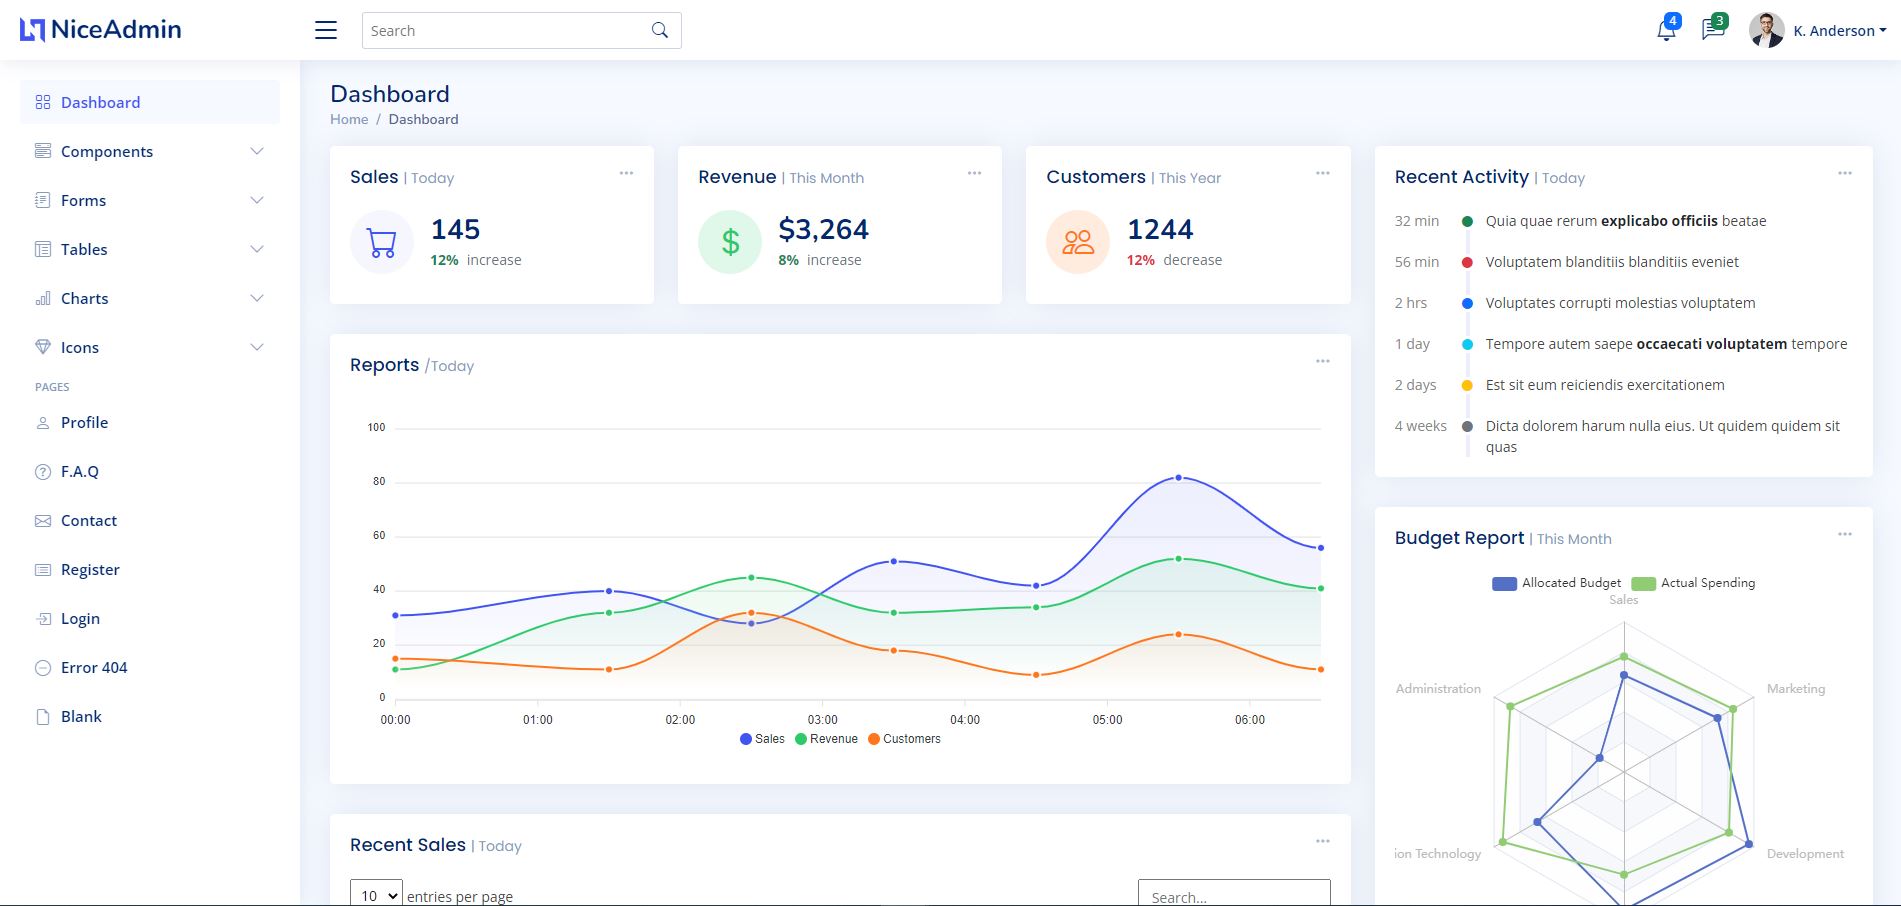1901x906 pixels.
Task: Toggle Sales series in Reports chart legend
Action: click(762, 739)
